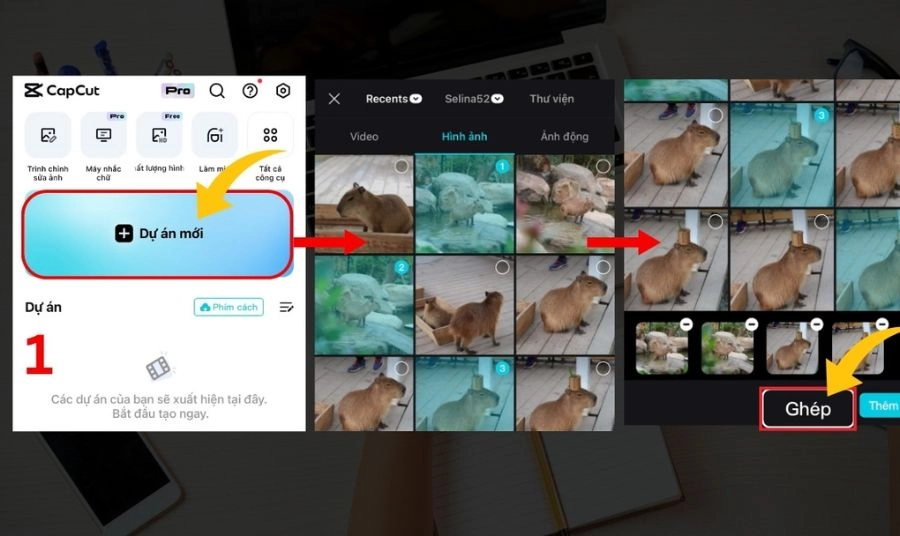900x536 pixels.
Task: Remove fourth selected thumbnail via minus icon
Action: point(882,324)
